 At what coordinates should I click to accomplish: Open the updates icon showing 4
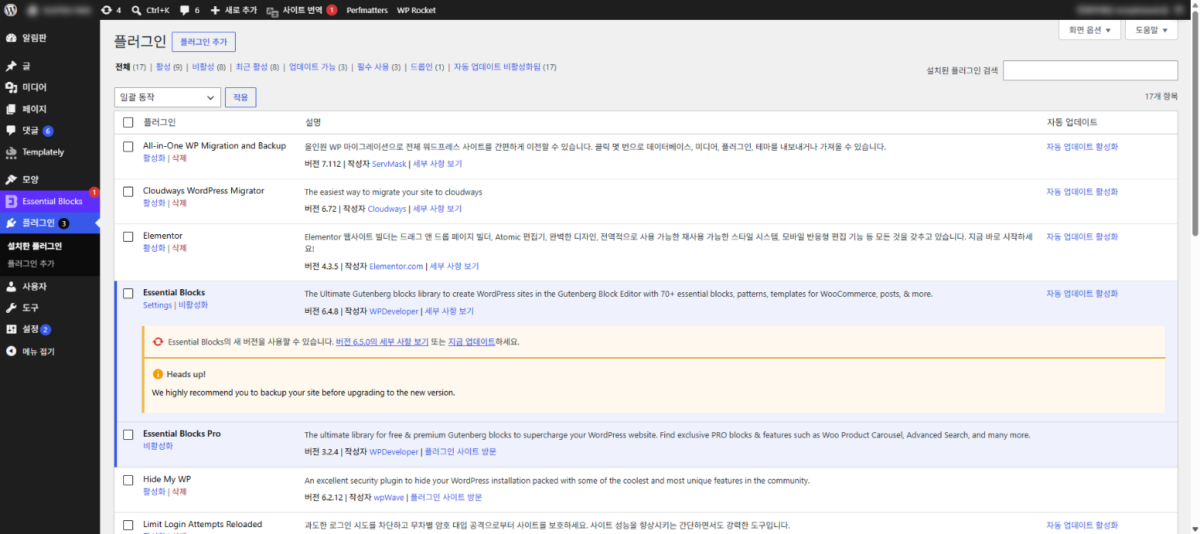(106, 9)
